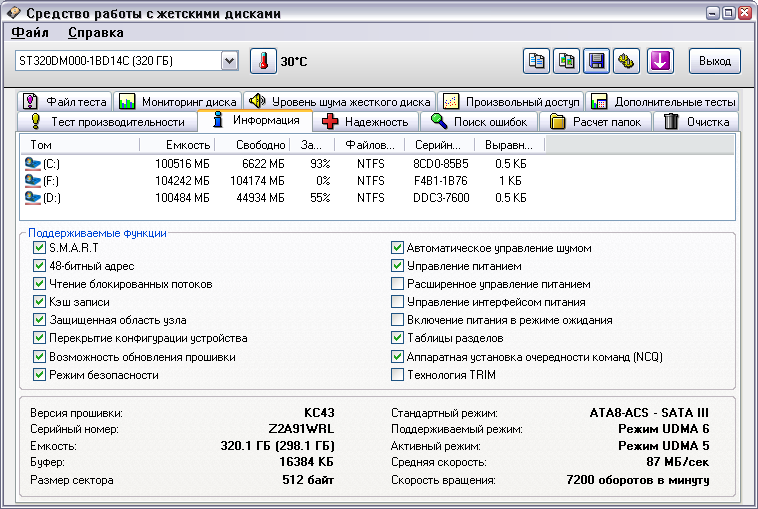Select the D: volume row

pyautogui.click(x=50, y=197)
